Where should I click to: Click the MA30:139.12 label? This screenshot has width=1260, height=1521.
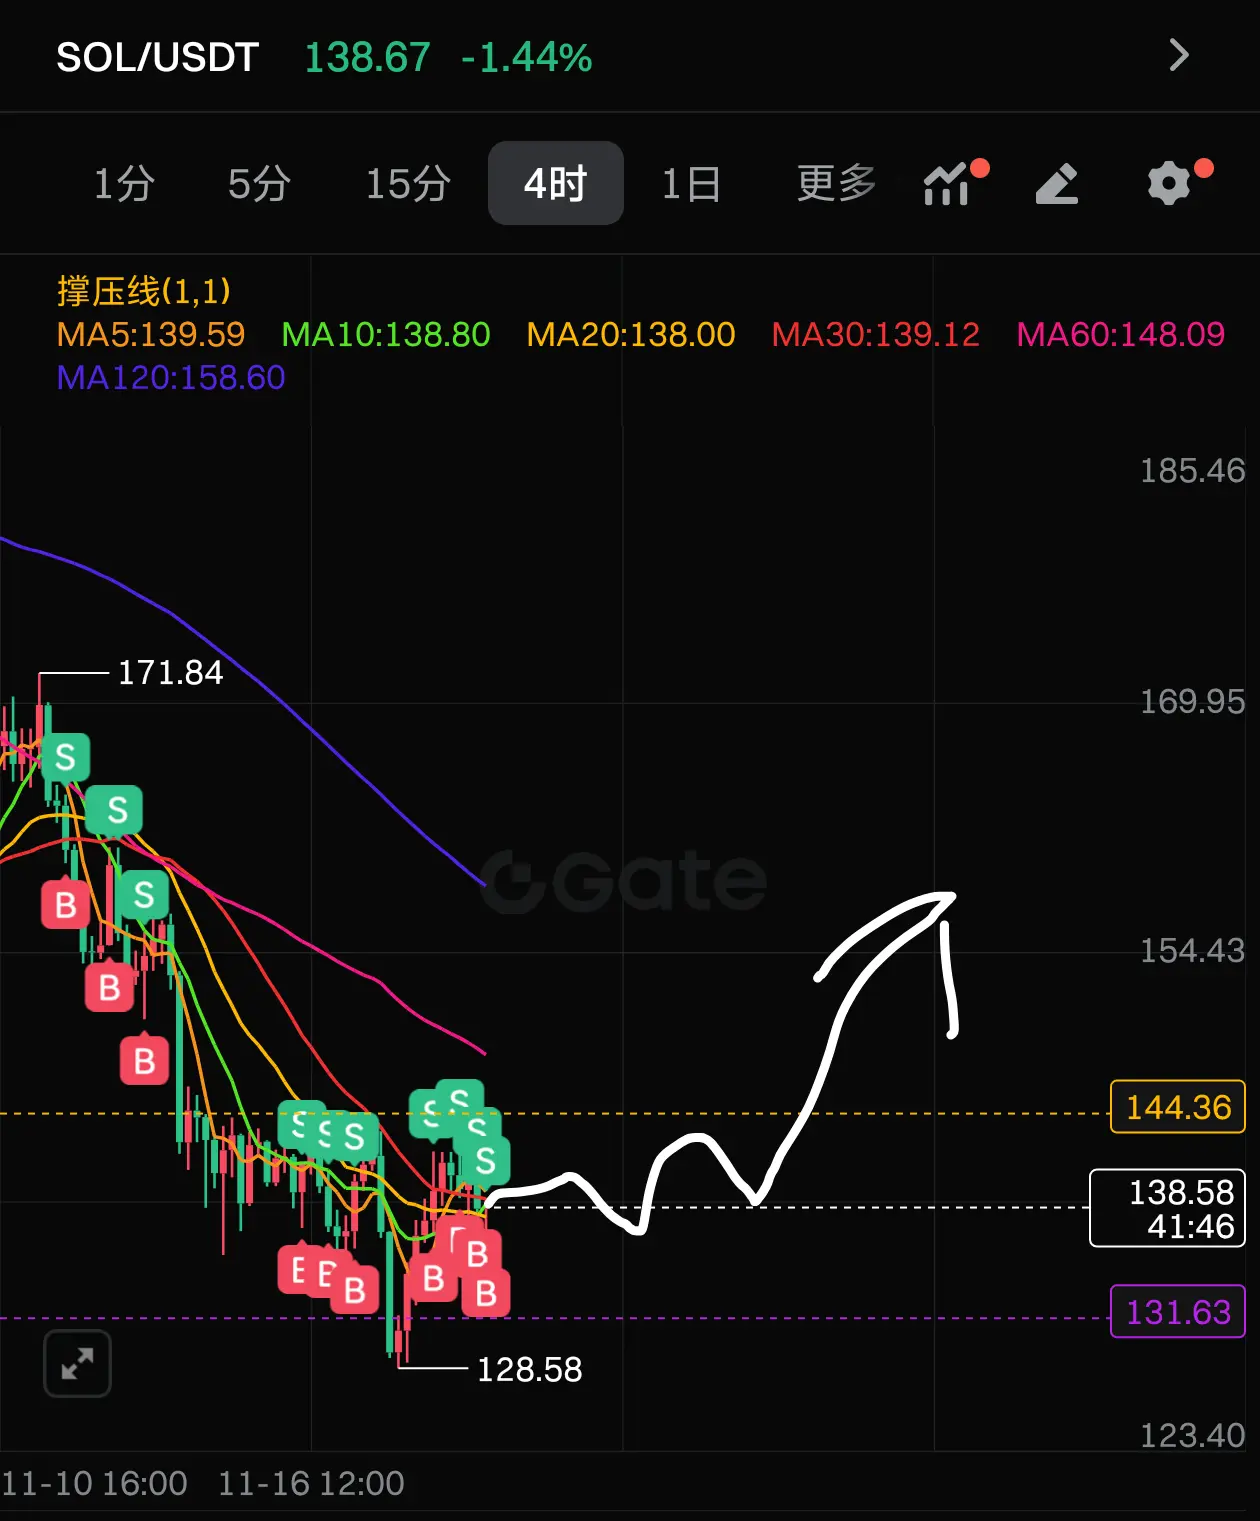tap(876, 334)
